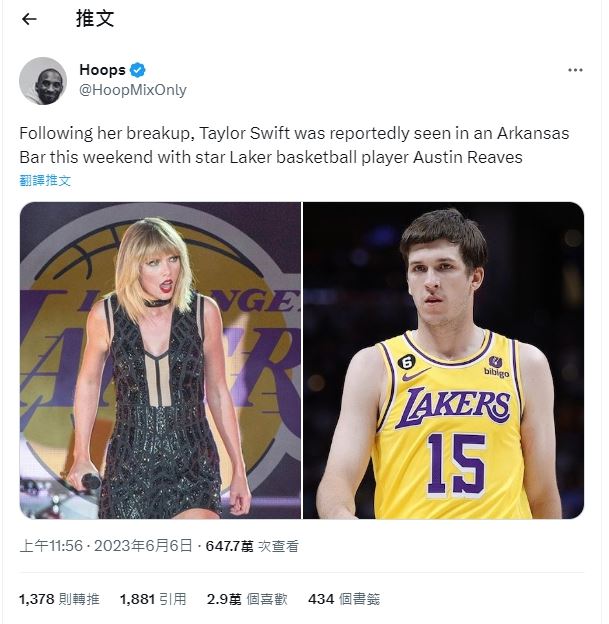Click the Hoops display name
609x624 pixels.
pos(102,70)
